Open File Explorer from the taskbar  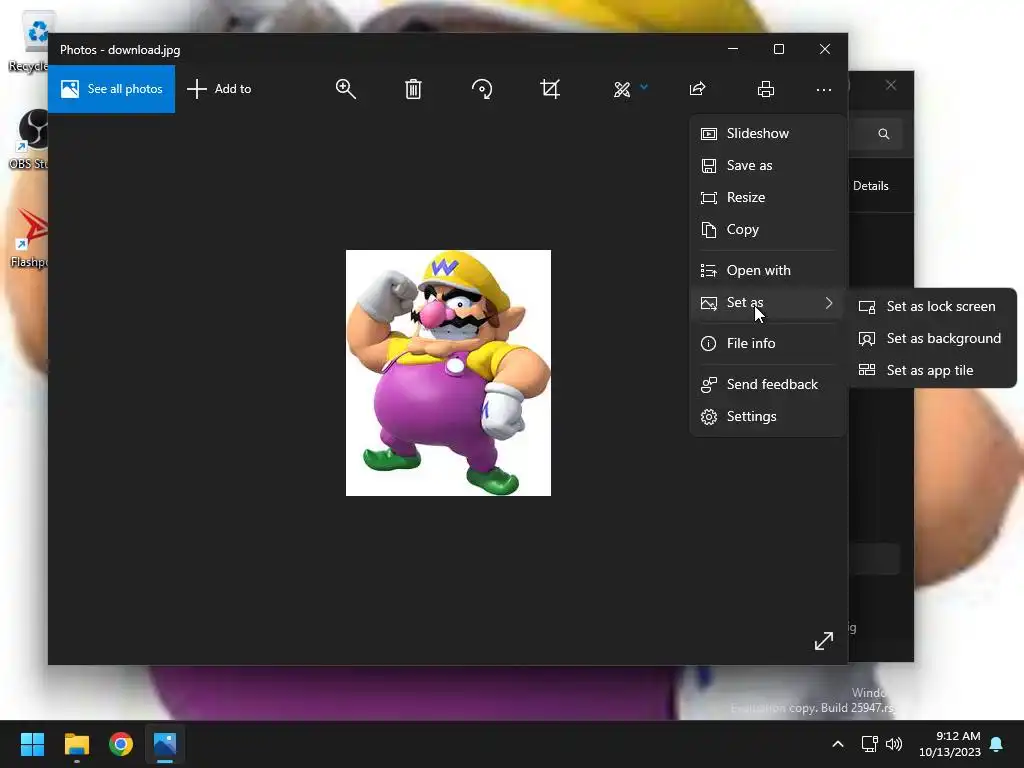pyautogui.click(x=76, y=744)
